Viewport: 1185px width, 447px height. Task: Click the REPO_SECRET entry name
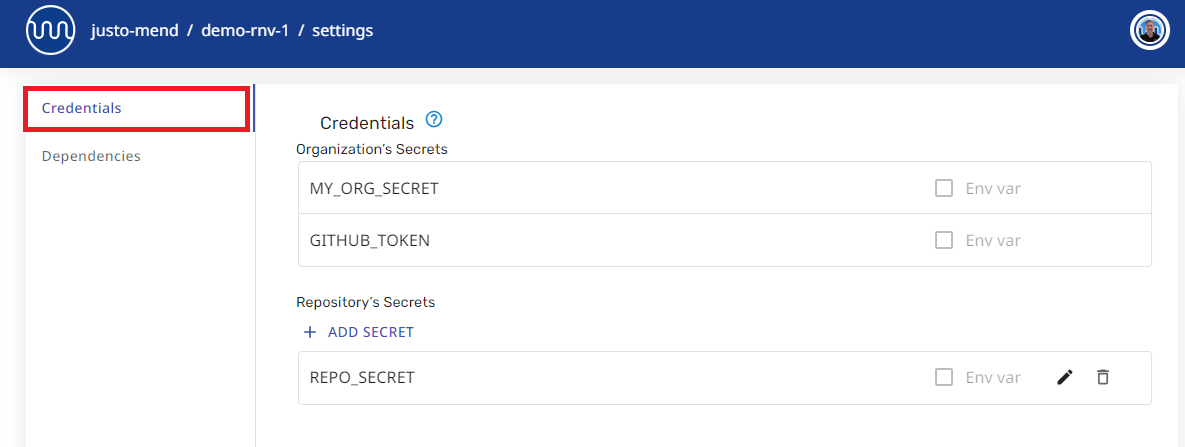pyautogui.click(x=362, y=377)
